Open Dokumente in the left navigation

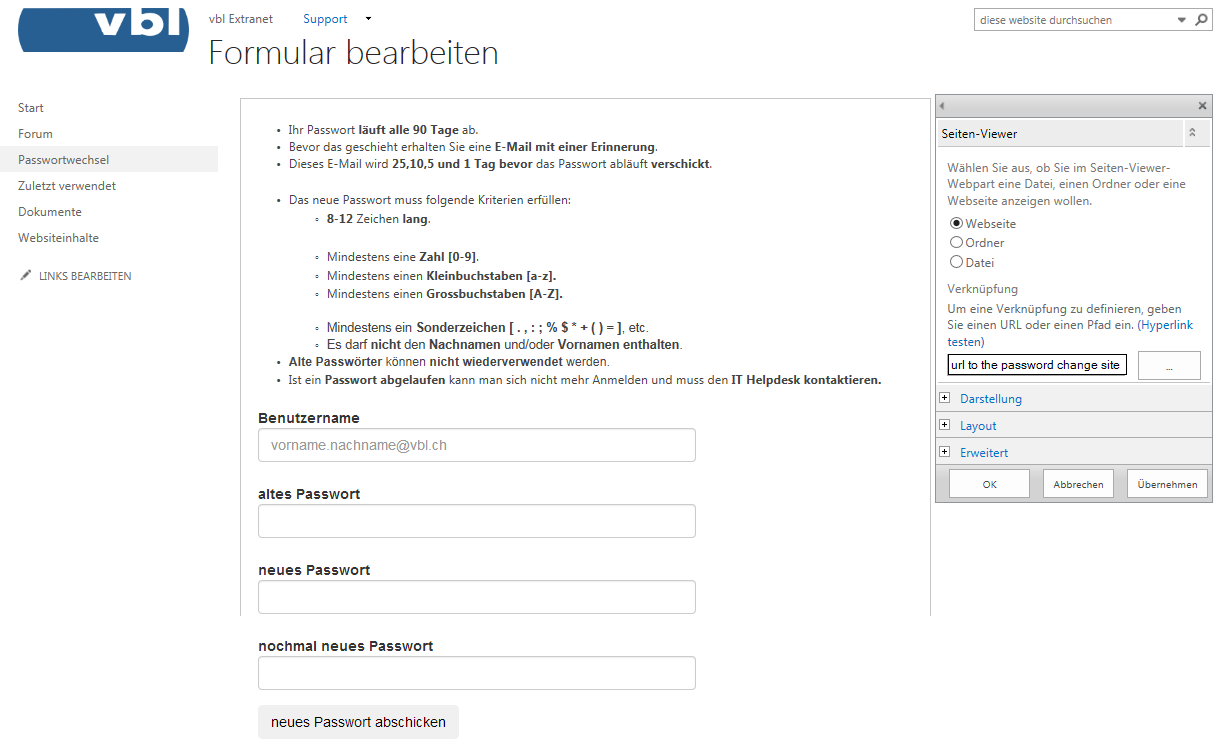[x=50, y=212]
